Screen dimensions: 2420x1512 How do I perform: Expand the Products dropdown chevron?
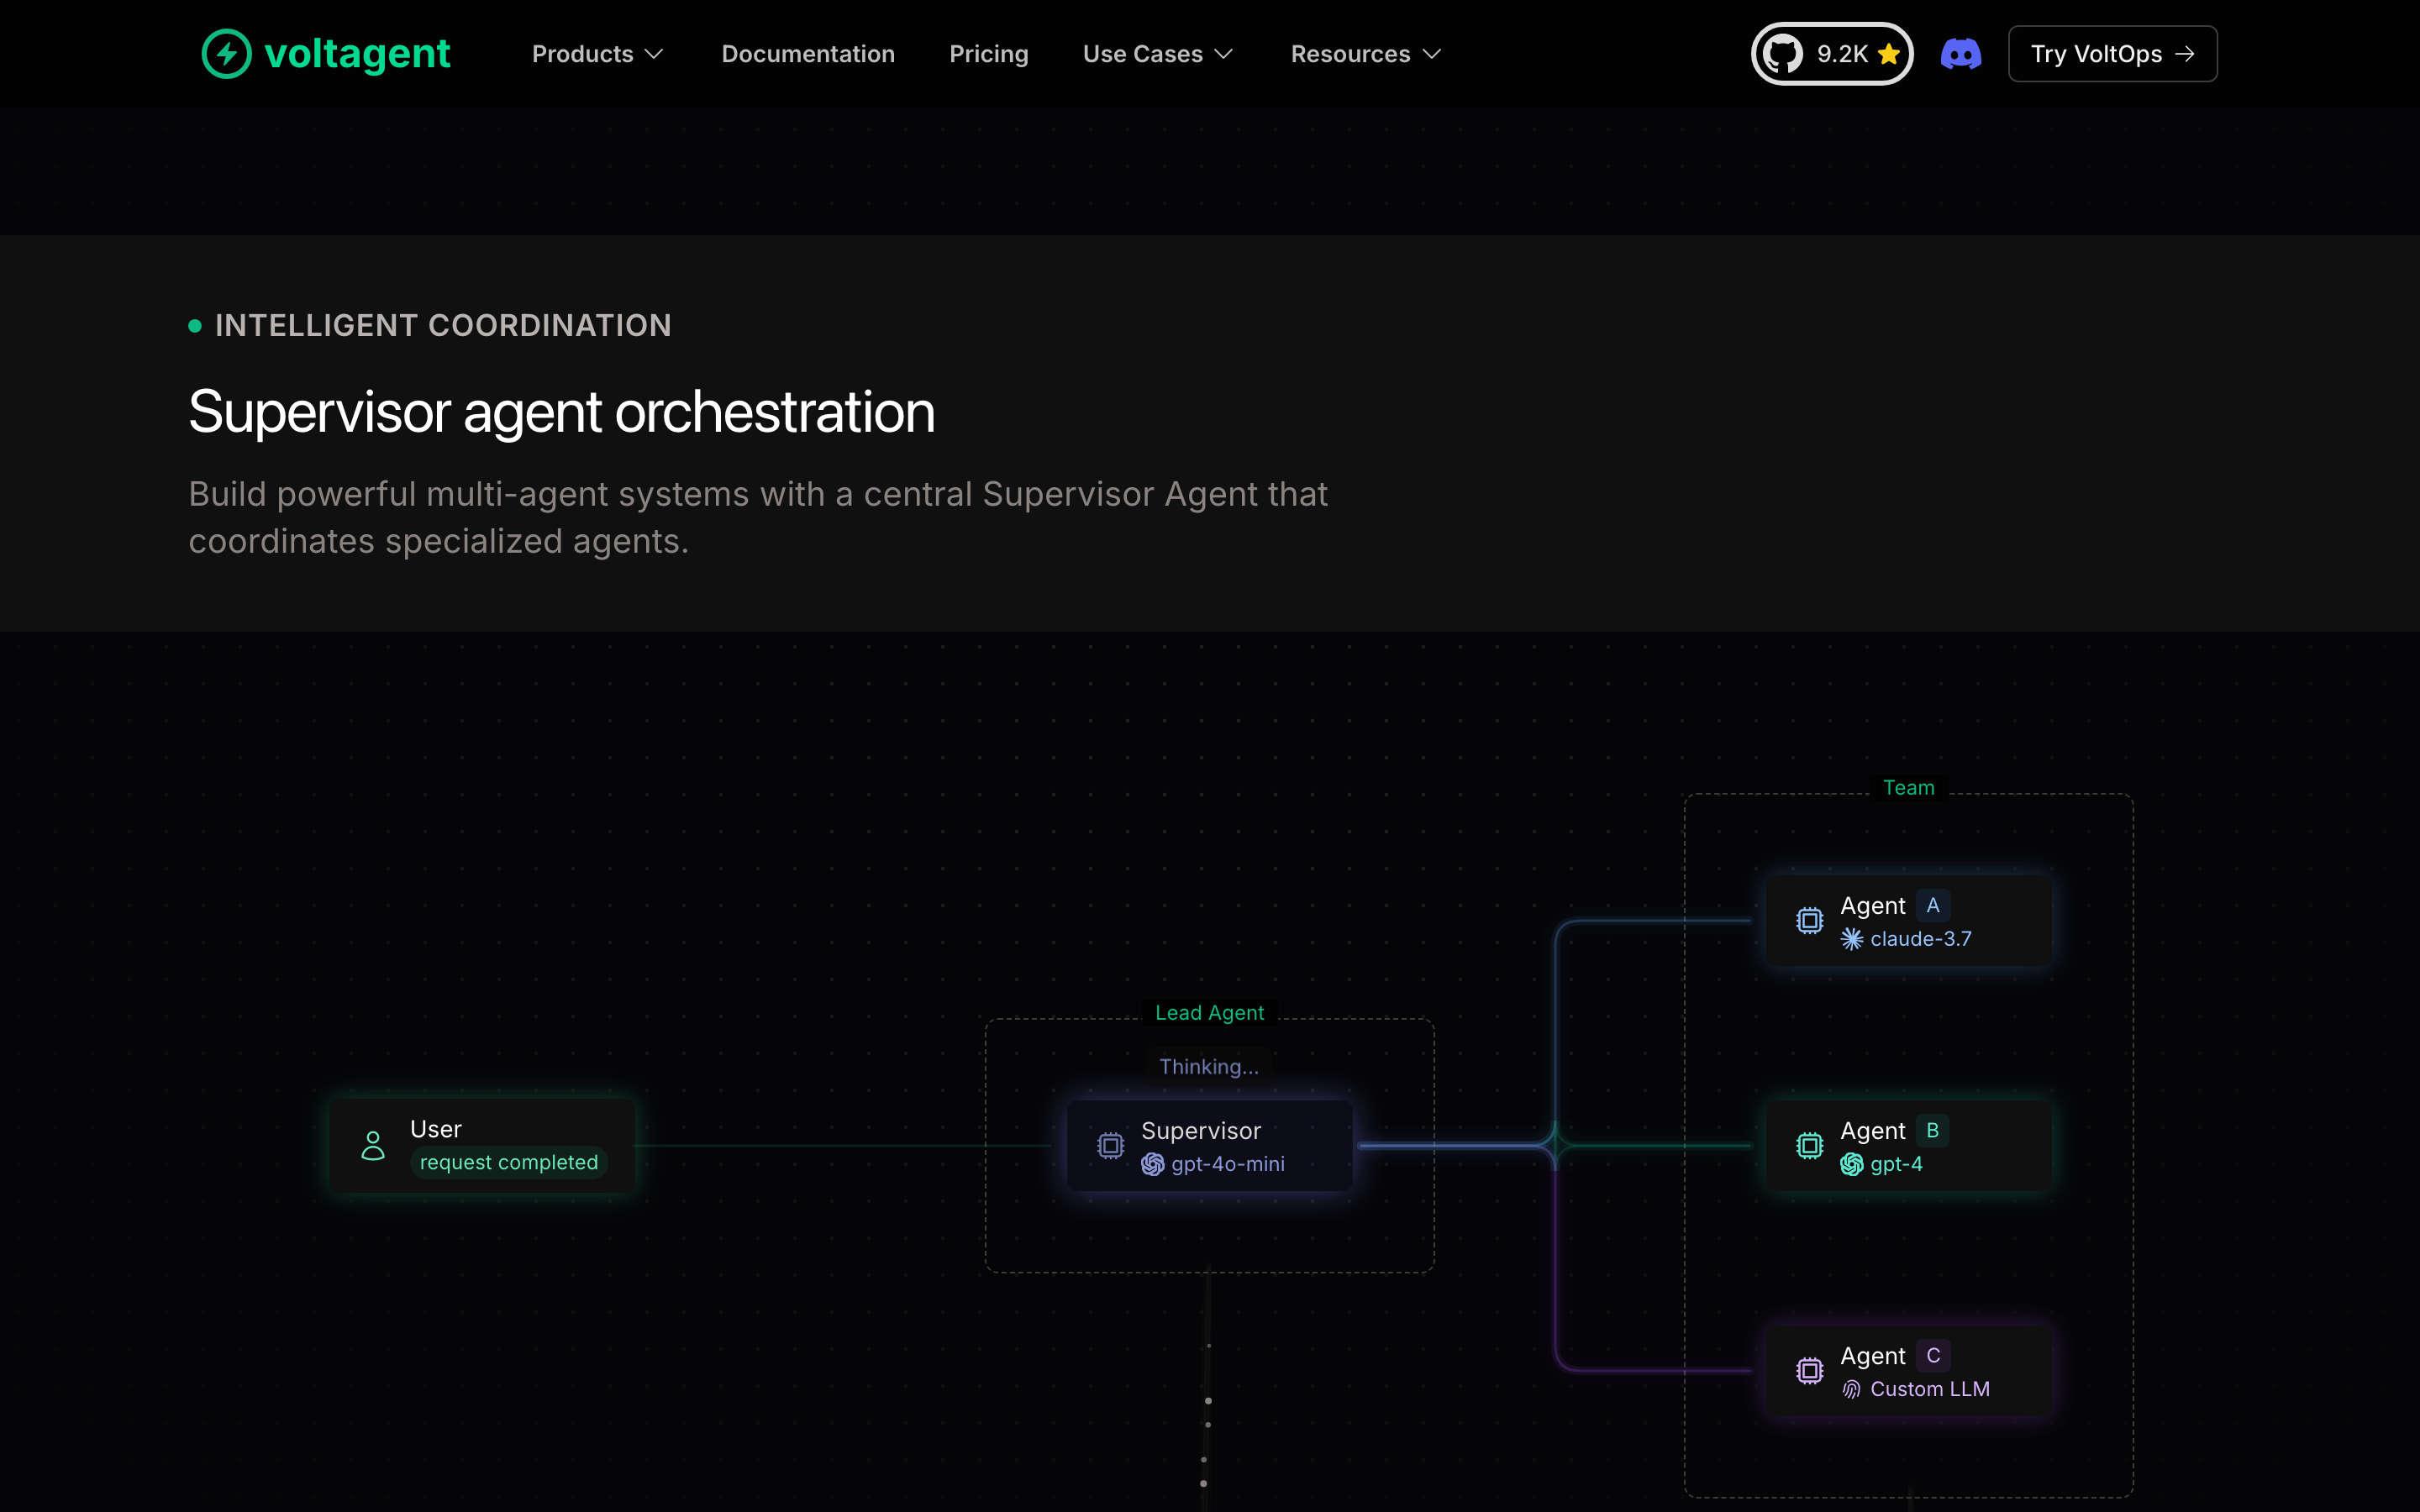tap(654, 54)
